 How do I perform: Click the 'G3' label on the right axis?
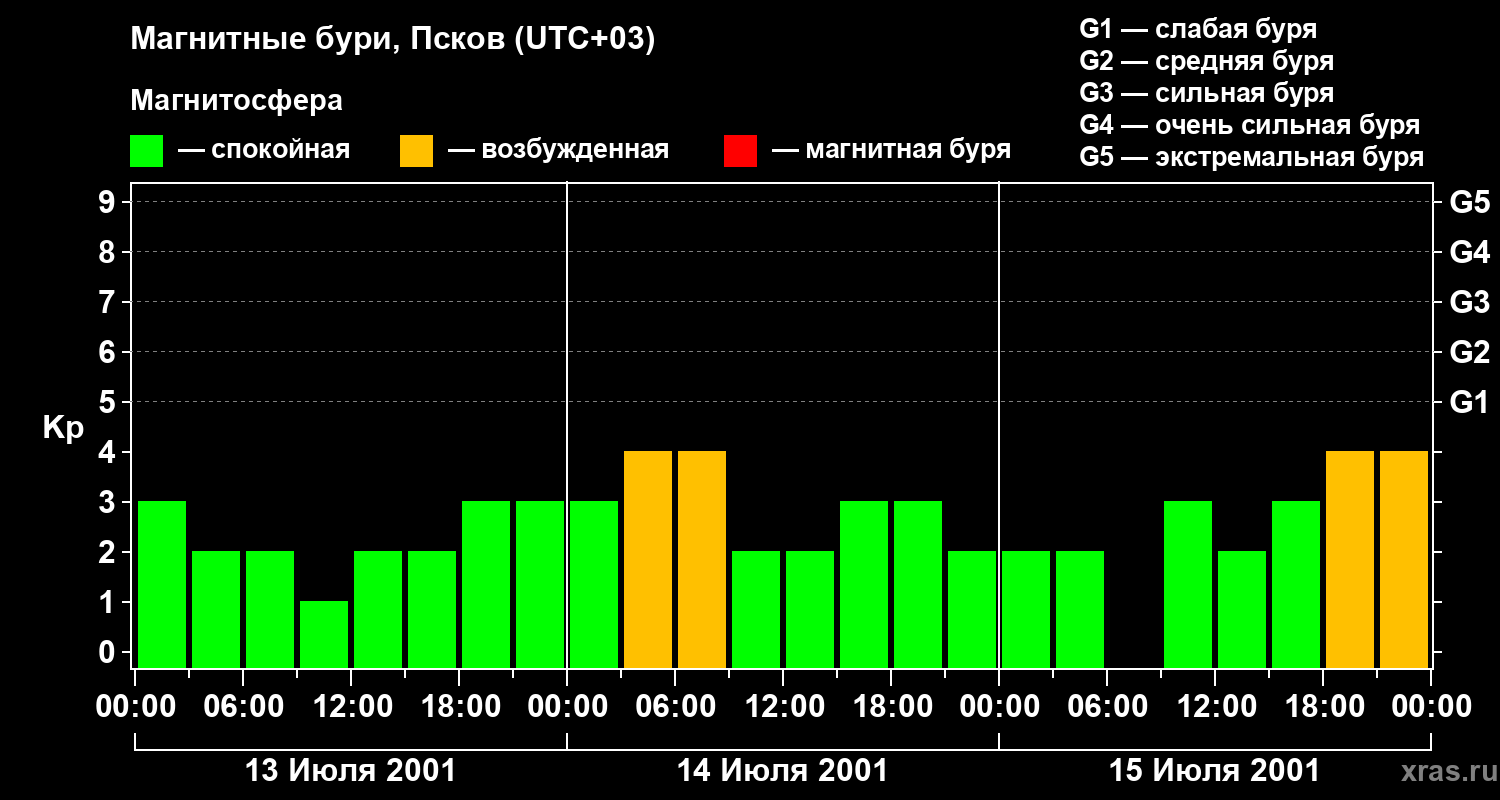1469,302
